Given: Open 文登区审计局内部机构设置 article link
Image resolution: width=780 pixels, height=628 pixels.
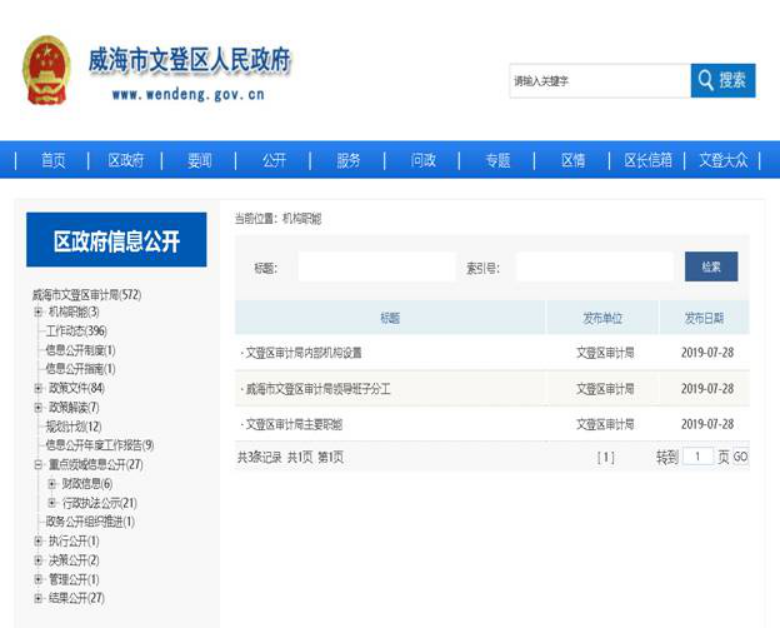Looking at the screenshot, I should click(304, 353).
